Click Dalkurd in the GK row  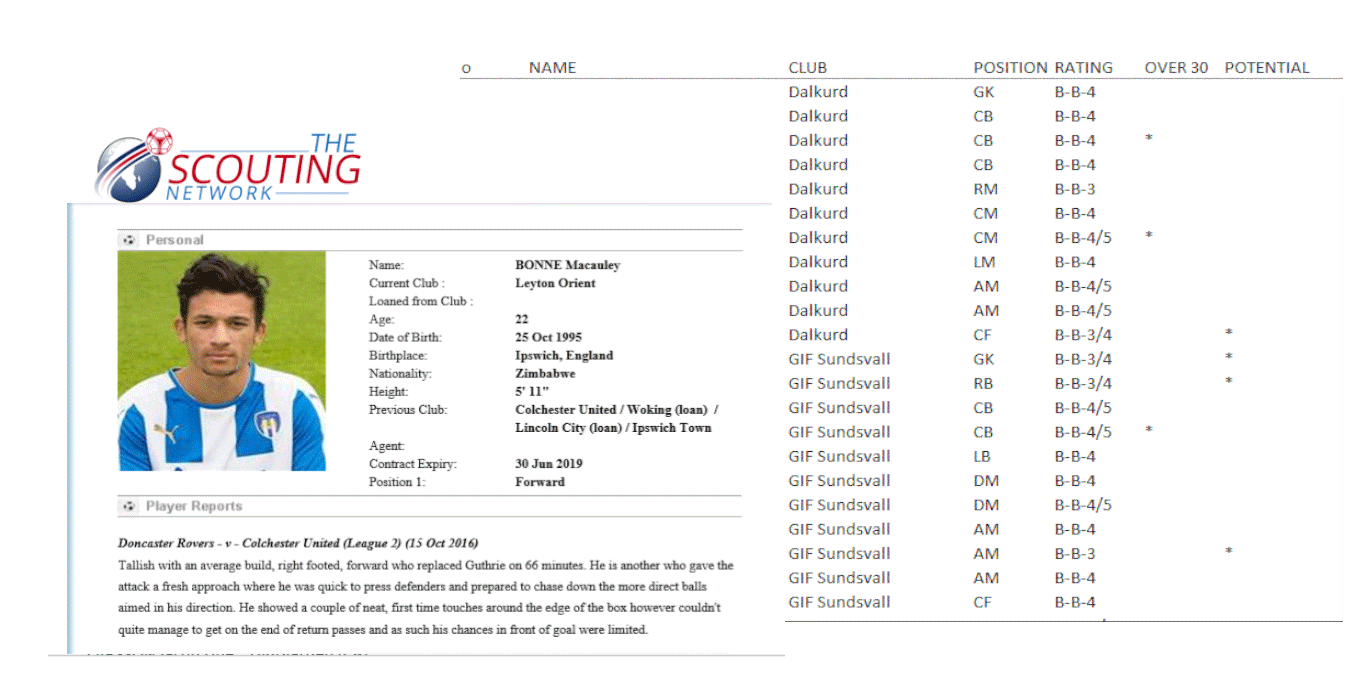(818, 92)
